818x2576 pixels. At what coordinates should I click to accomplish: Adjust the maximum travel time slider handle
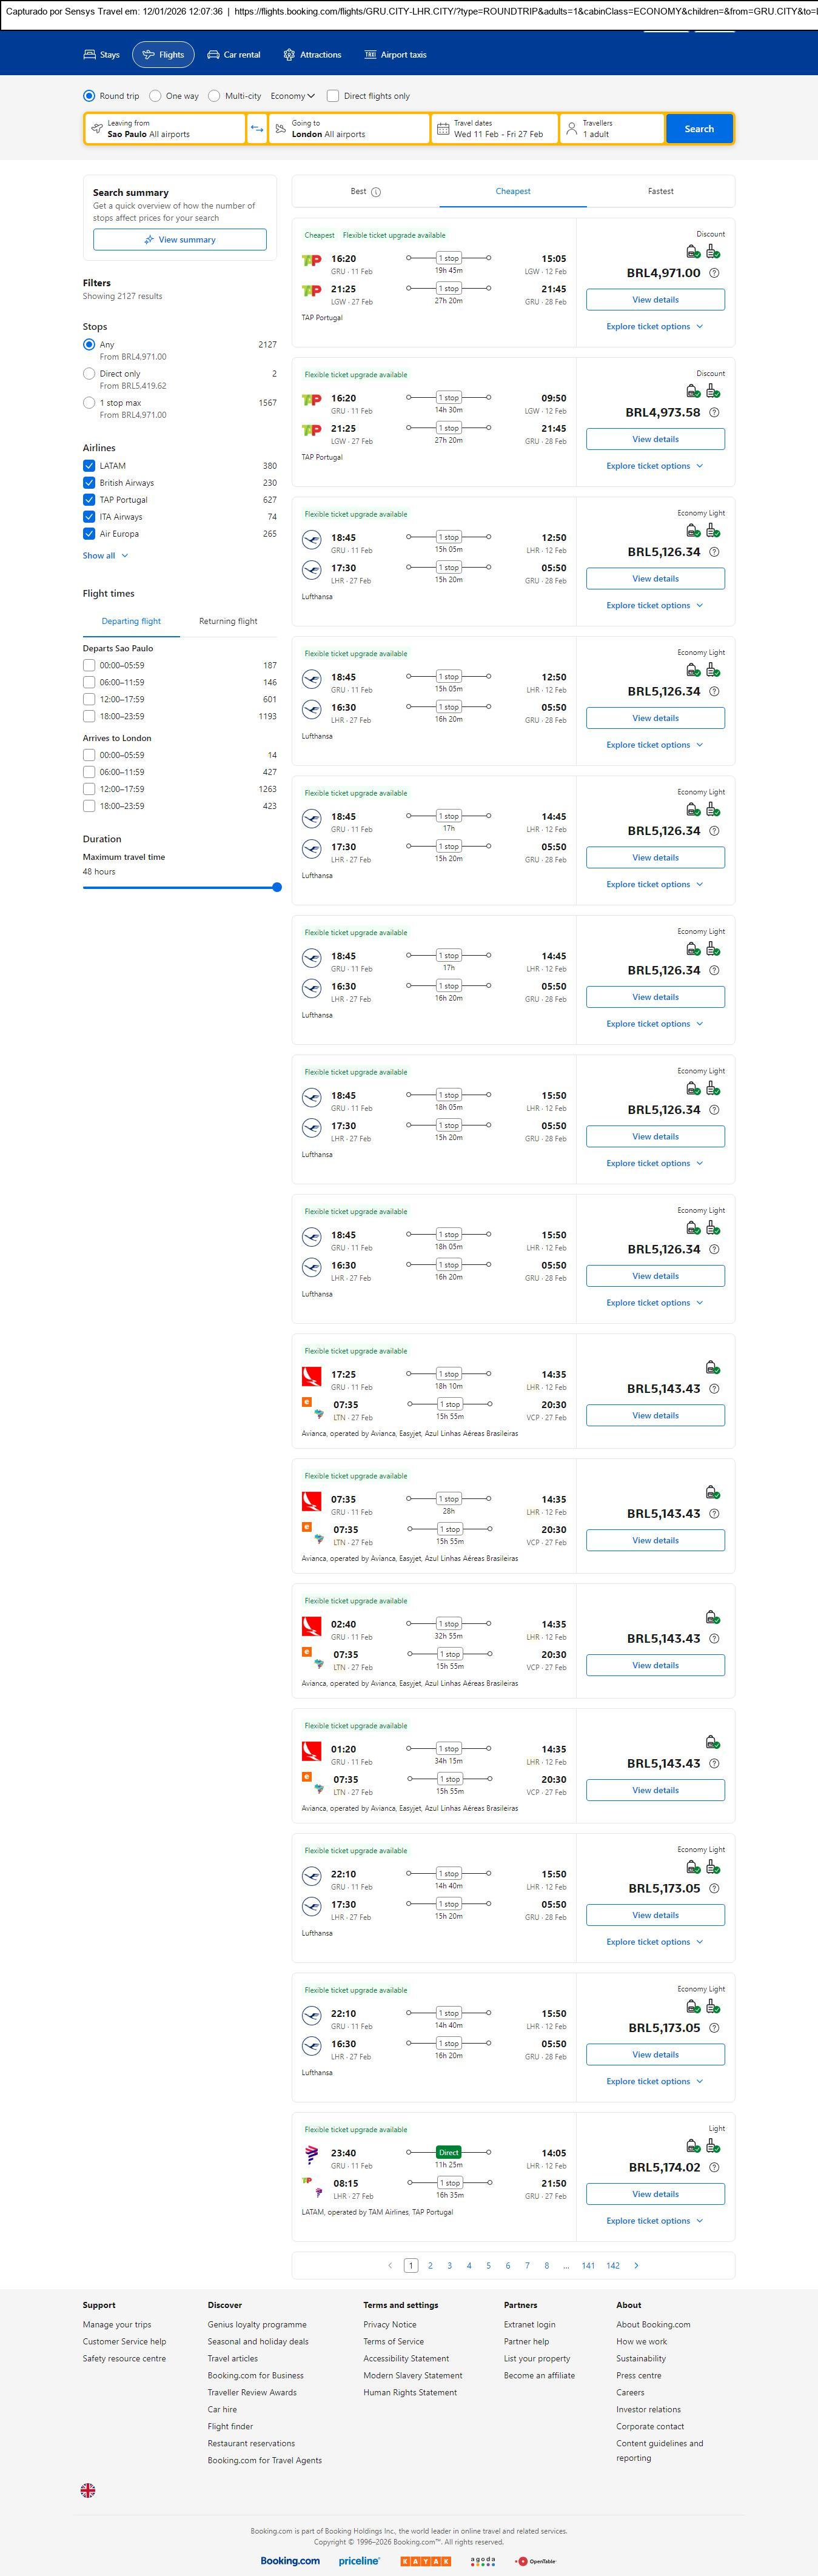[277, 887]
